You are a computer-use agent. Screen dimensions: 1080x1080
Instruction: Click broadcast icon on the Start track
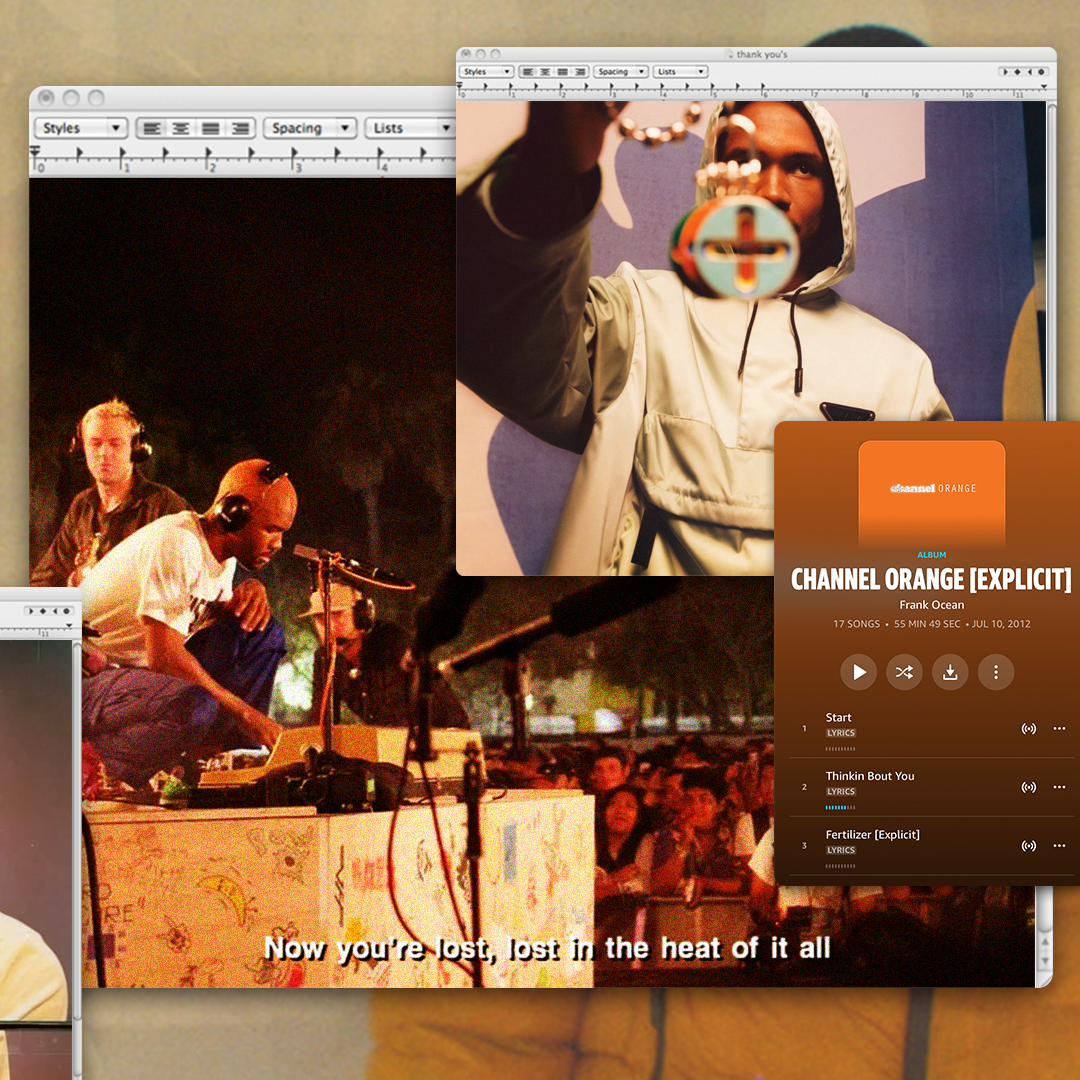1028,728
